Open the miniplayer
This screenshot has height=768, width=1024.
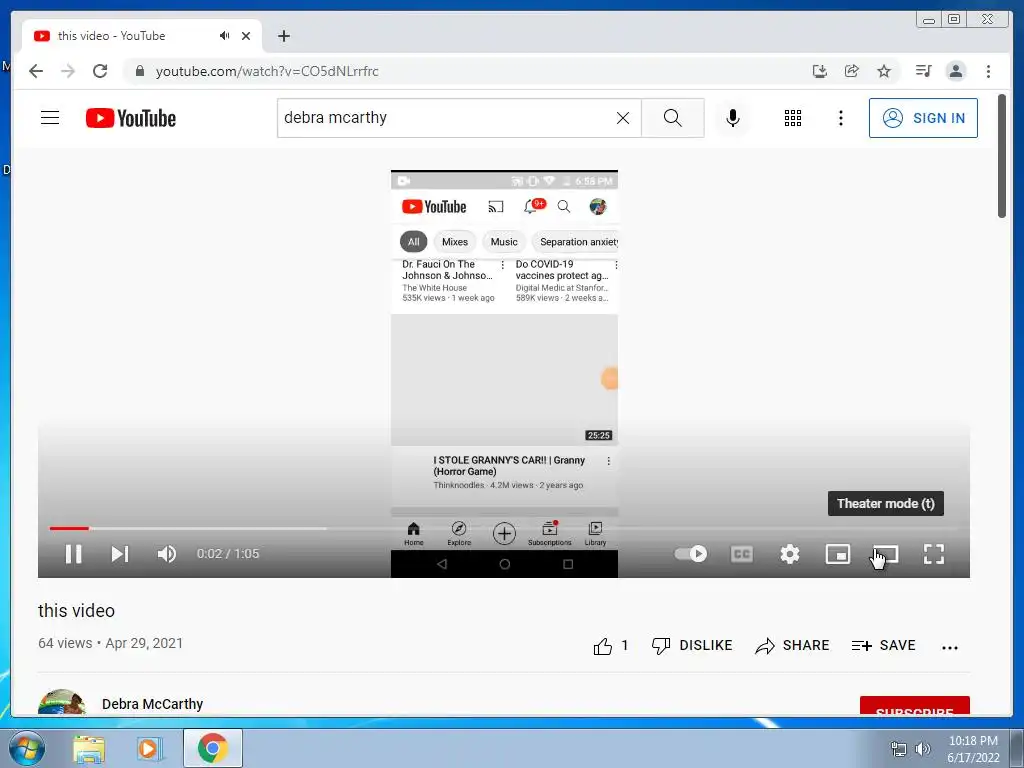pos(838,554)
